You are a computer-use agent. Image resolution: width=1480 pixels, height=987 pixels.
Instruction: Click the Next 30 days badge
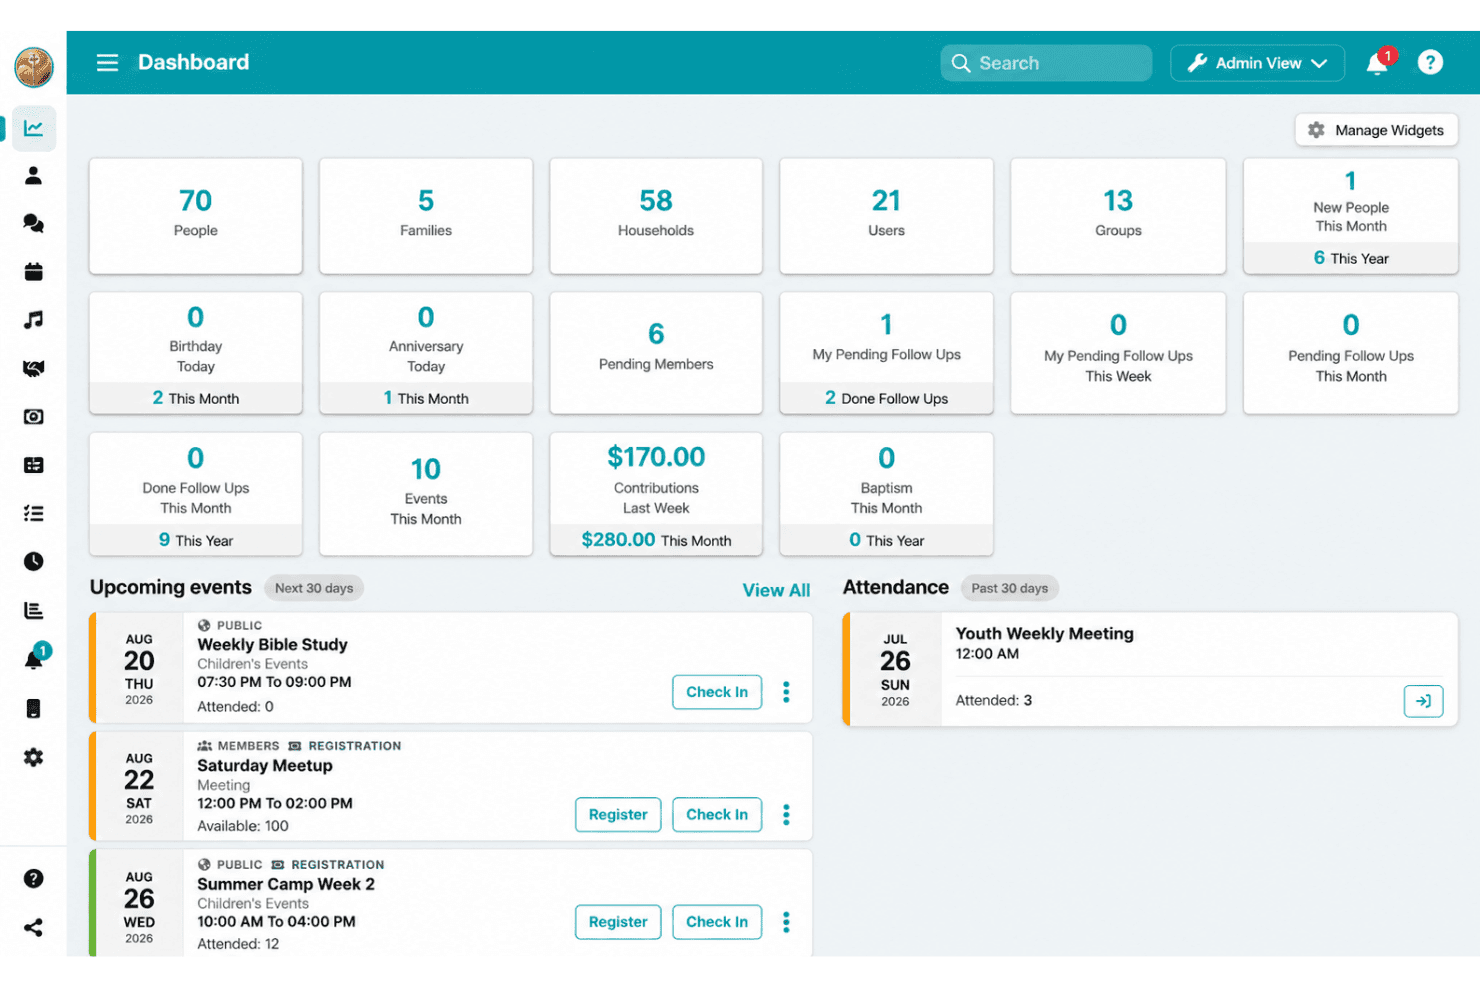(x=314, y=588)
